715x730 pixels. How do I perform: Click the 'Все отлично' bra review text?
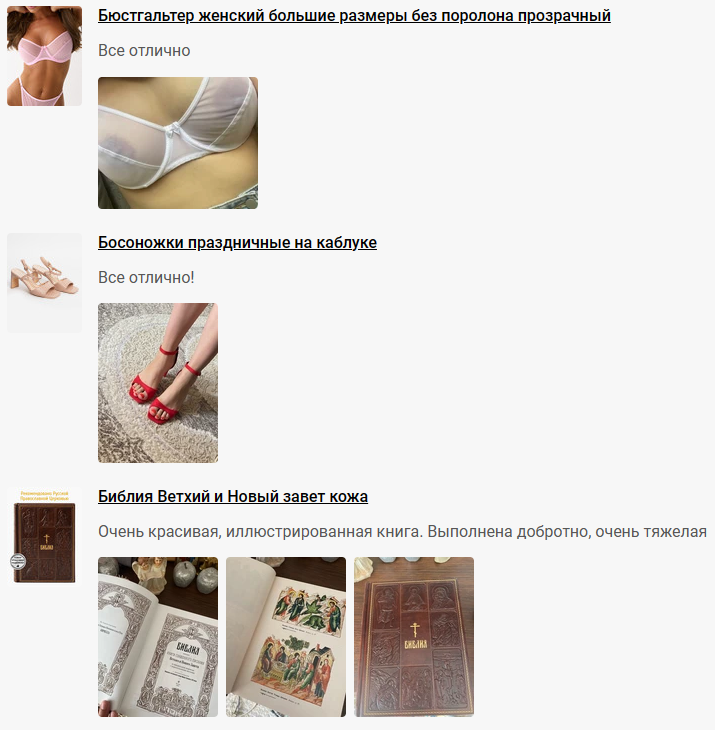point(144,50)
